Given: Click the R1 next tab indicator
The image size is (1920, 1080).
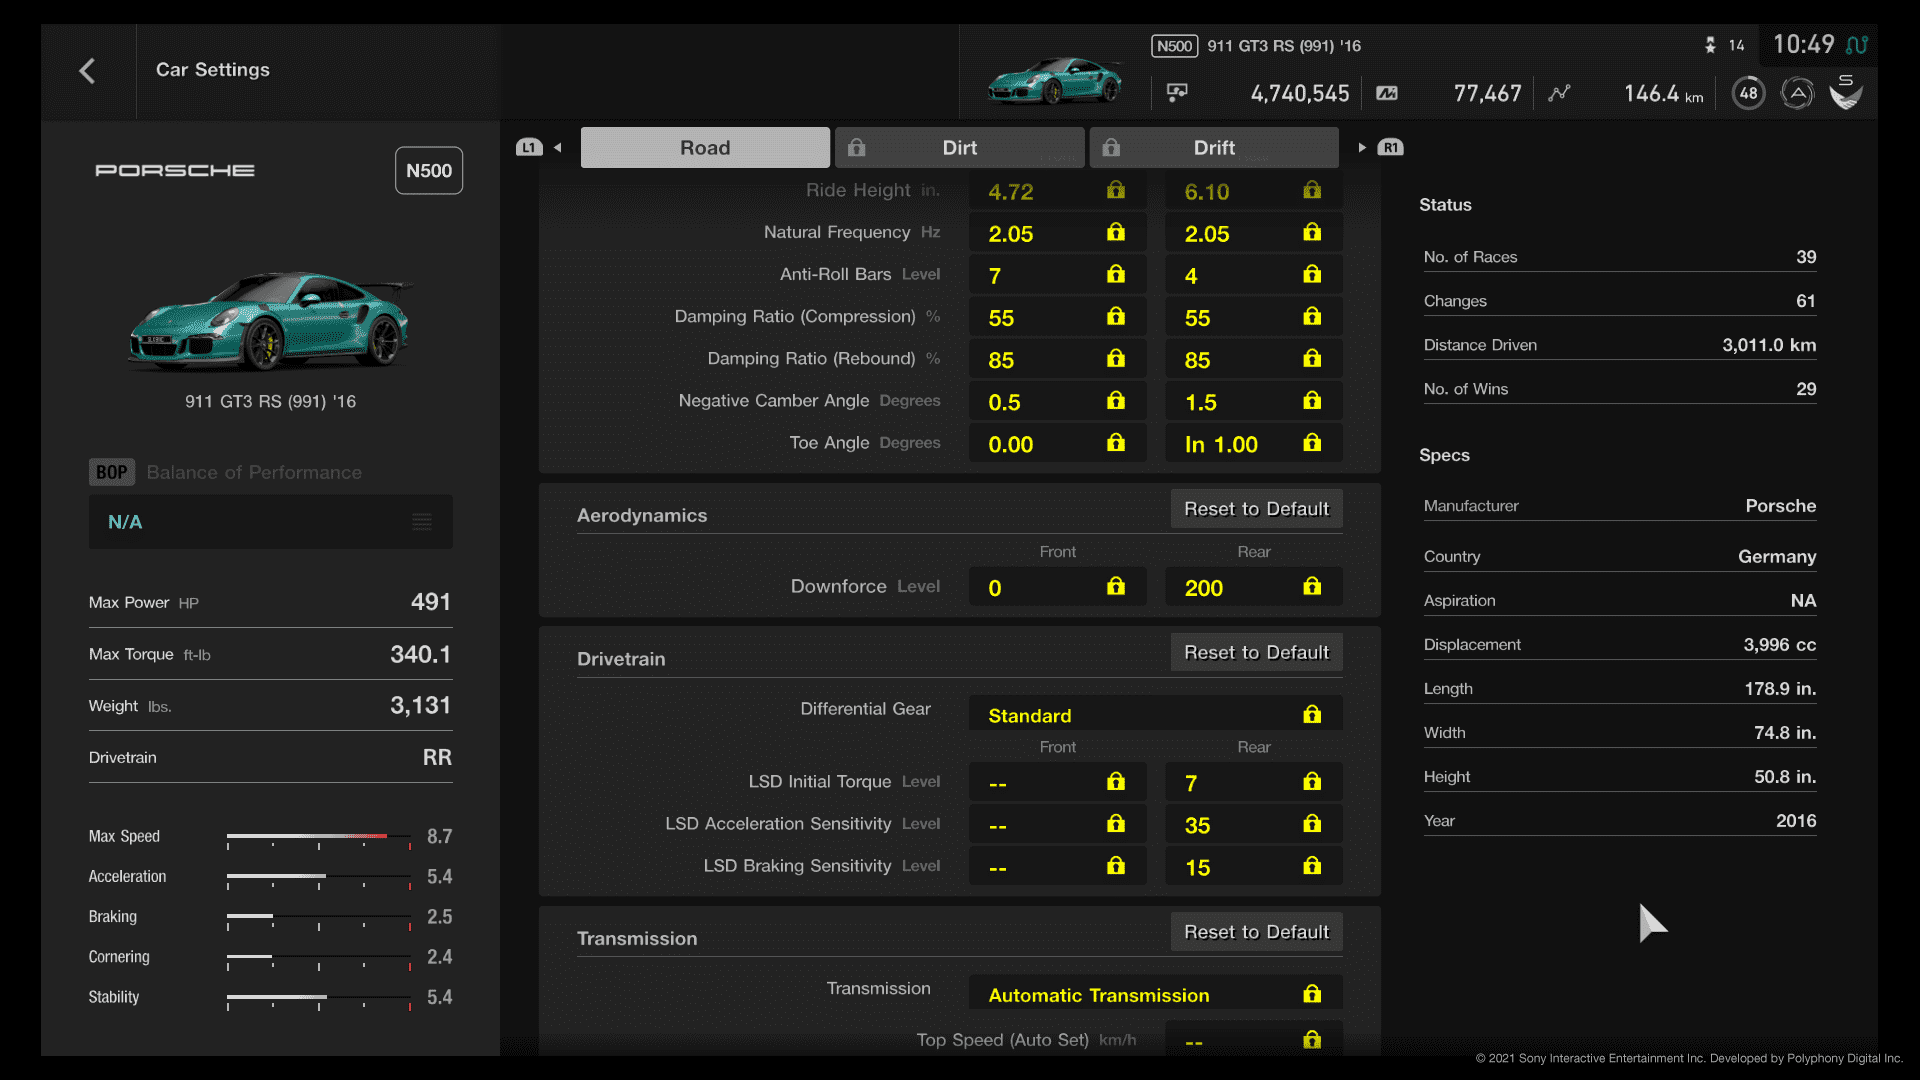Looking at the screenshot, I should [x=1391, y=148].
